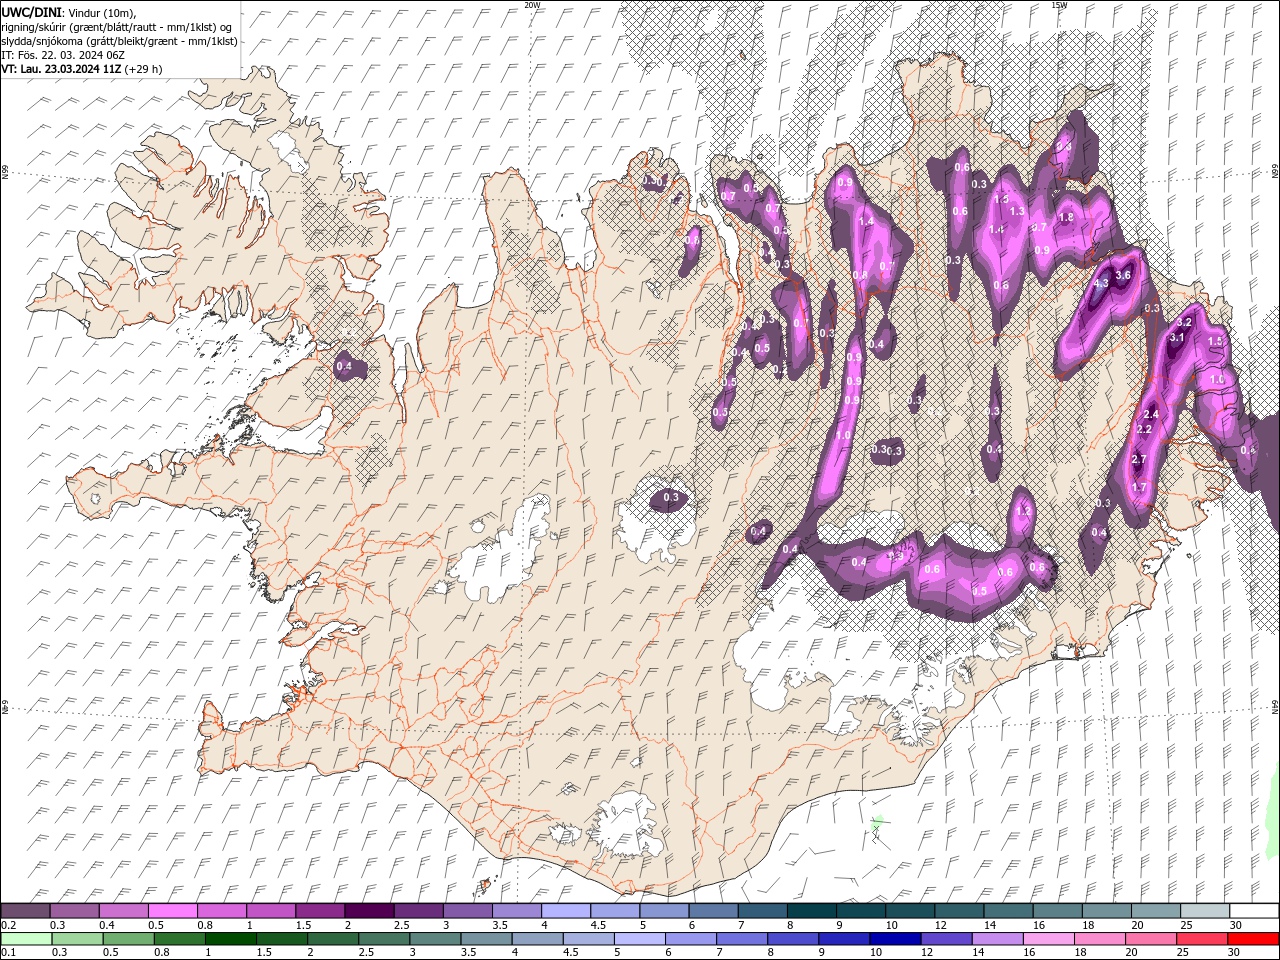Click the 'IT: Fös. 22. 03. 2024 06Z' line

pos(62,55)
